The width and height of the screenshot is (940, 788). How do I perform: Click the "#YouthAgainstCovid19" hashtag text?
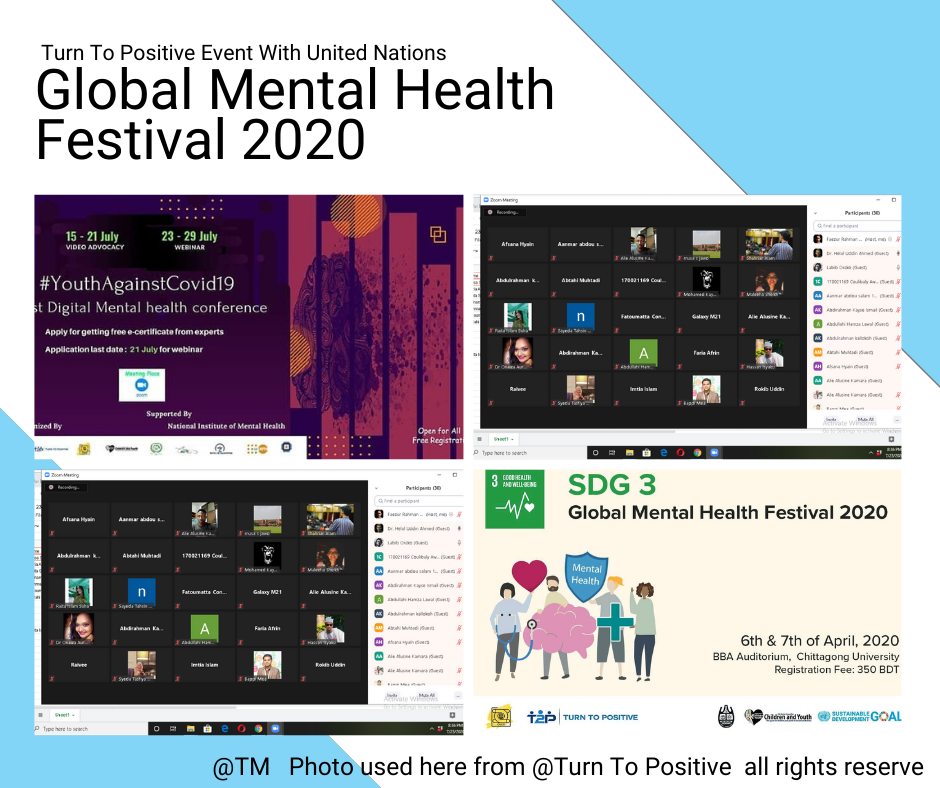[x=137, y=283]
